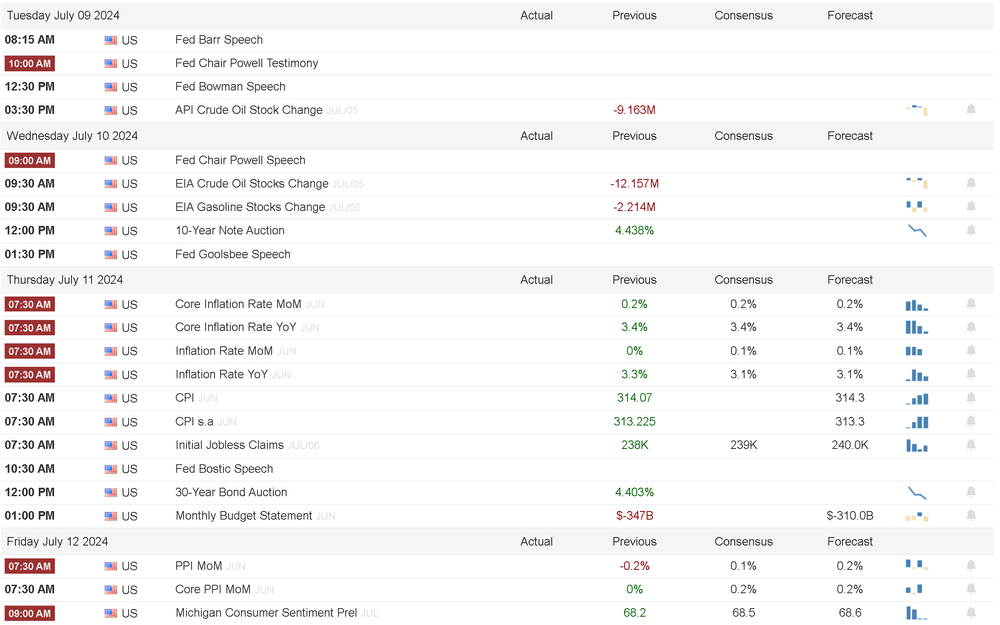Screen dimensions: 1000x625
Task: Toggle alert bell for EIA Gasoline Stocks Change
Action: (971, 207)
